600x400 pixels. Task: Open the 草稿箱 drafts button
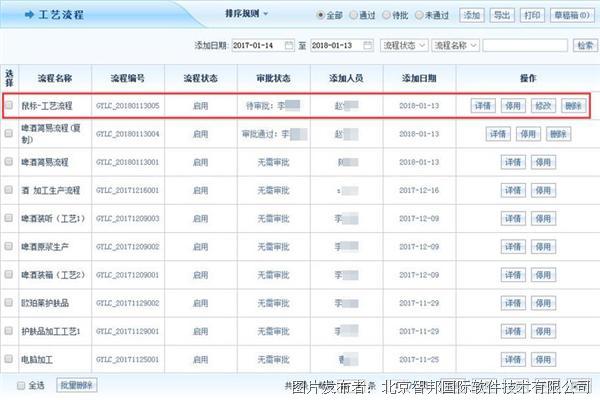[572, 15]
